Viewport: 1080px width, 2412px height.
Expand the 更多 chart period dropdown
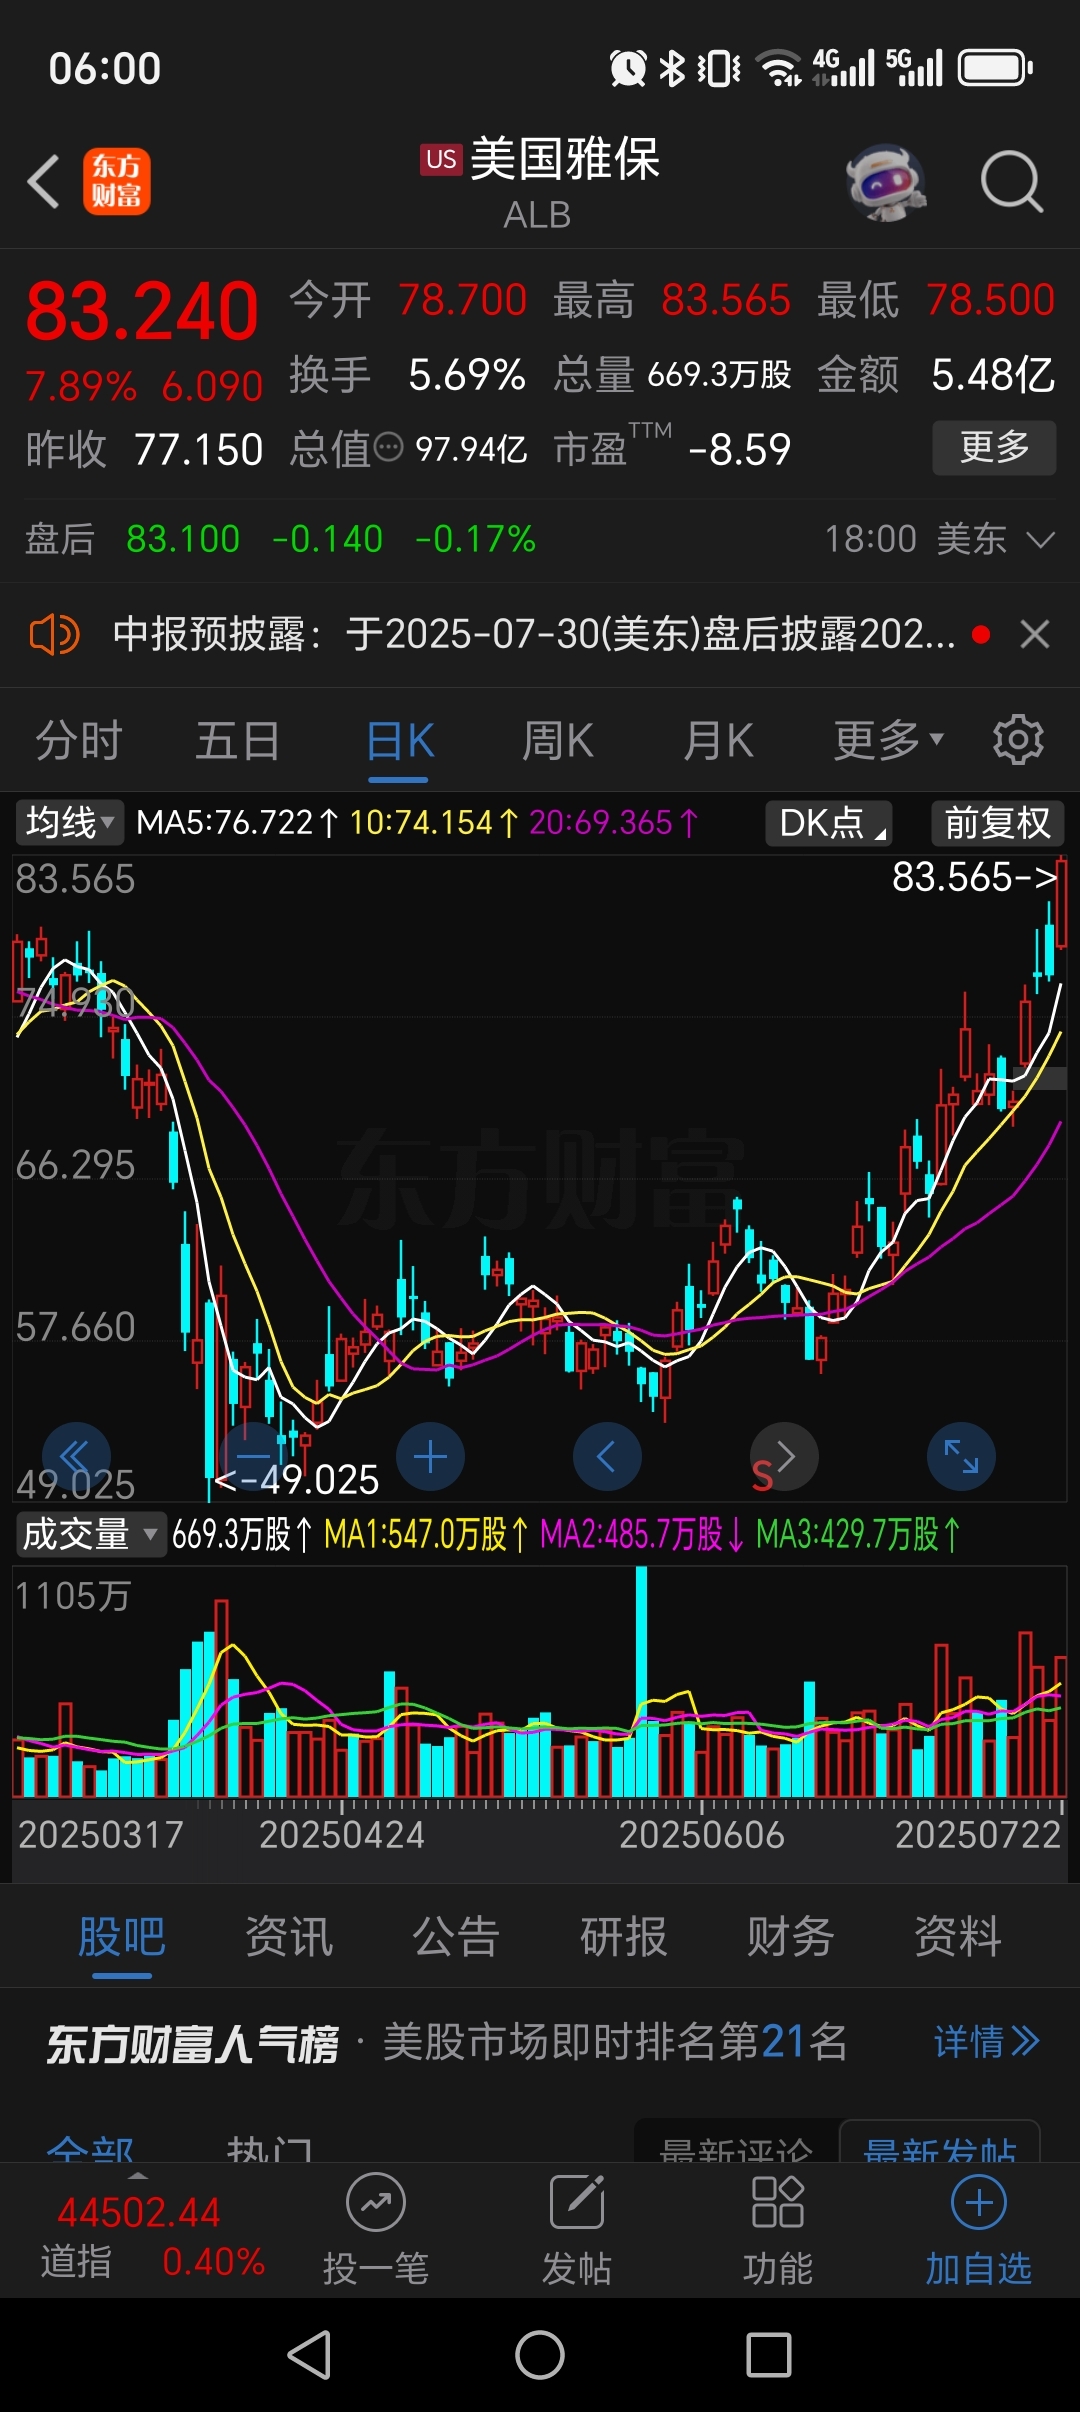[x=889, y=740]
